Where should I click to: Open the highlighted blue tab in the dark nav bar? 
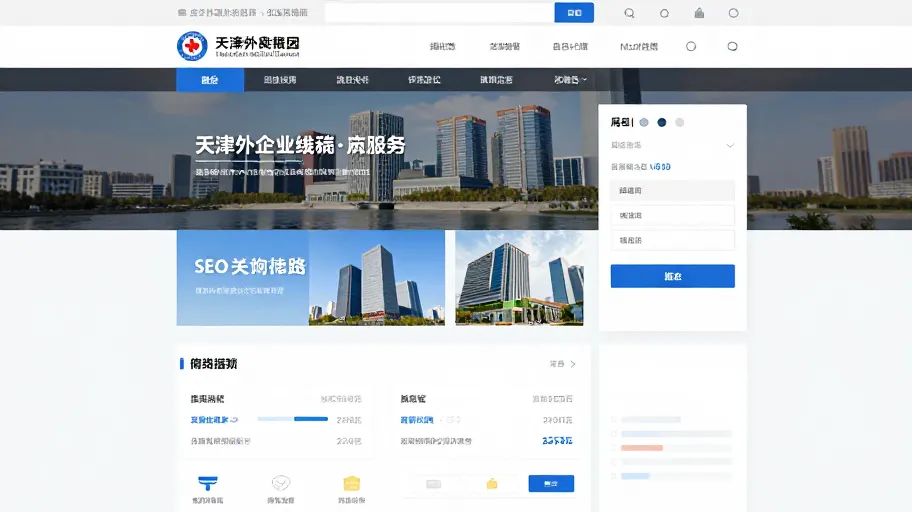pyautogui.click(x=210, y=80)
